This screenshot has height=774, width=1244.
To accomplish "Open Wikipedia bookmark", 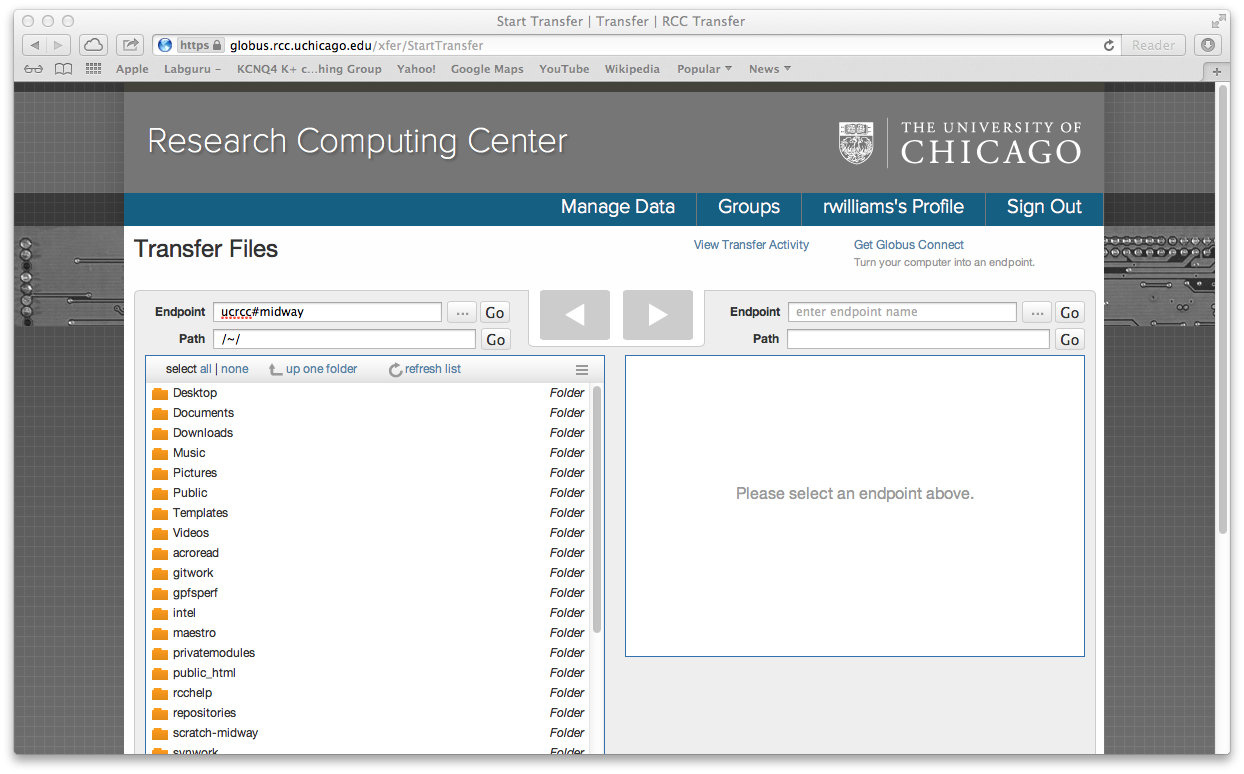I will [632, 69].
